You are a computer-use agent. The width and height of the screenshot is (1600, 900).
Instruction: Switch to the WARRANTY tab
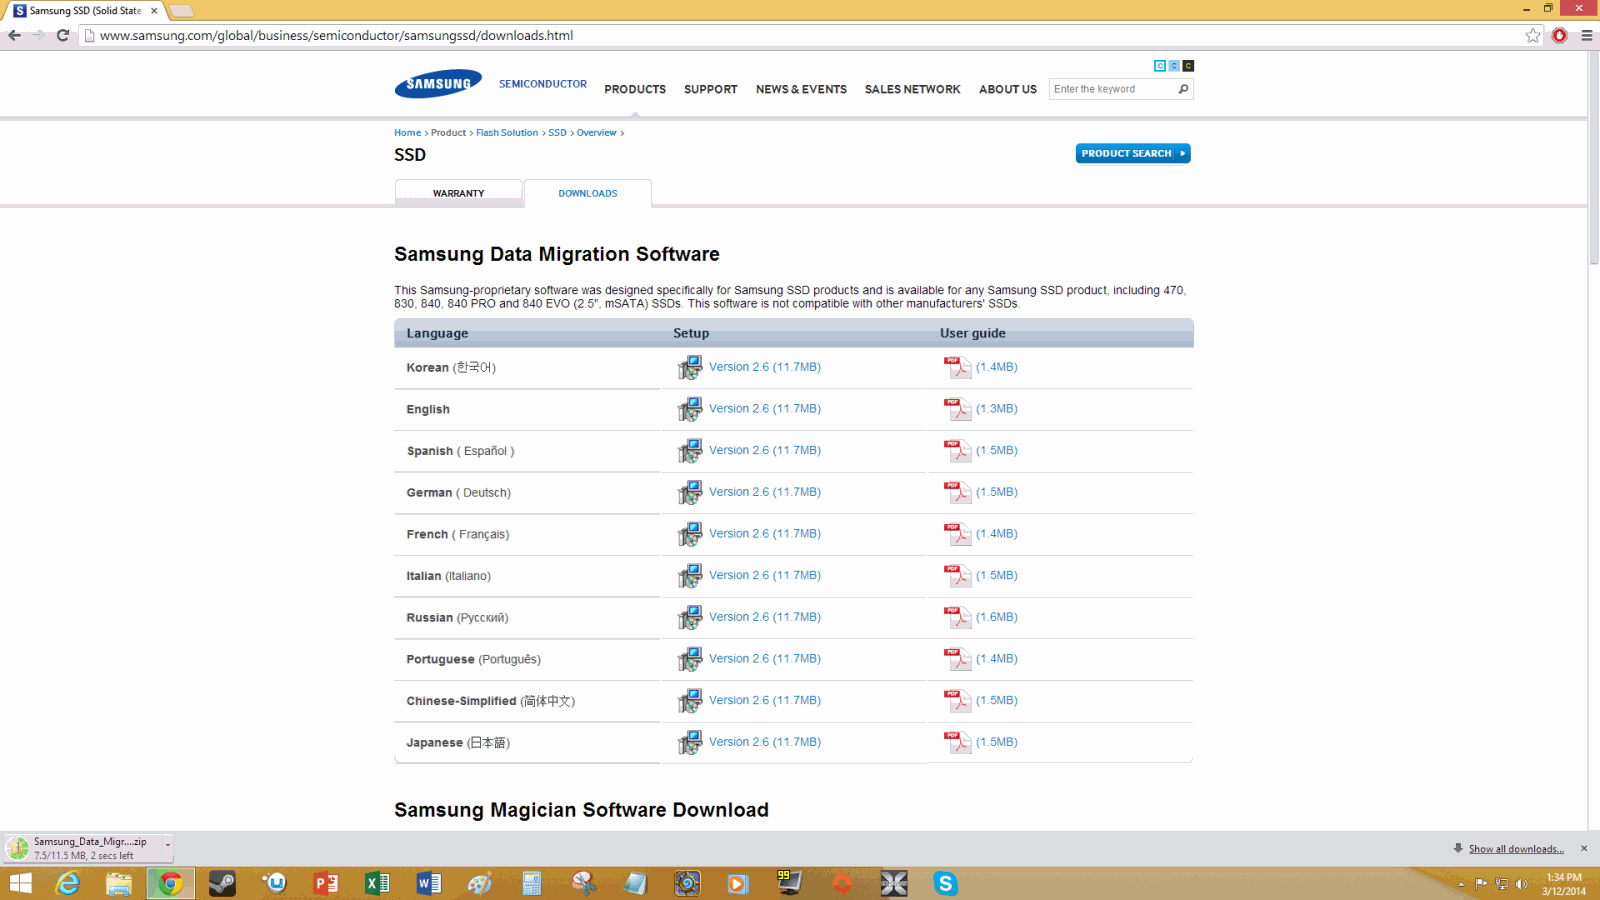tap(459, 193)
